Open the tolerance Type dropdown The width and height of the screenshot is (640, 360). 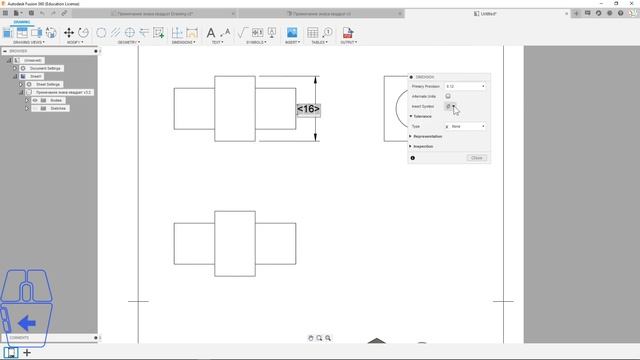point(465,127)
